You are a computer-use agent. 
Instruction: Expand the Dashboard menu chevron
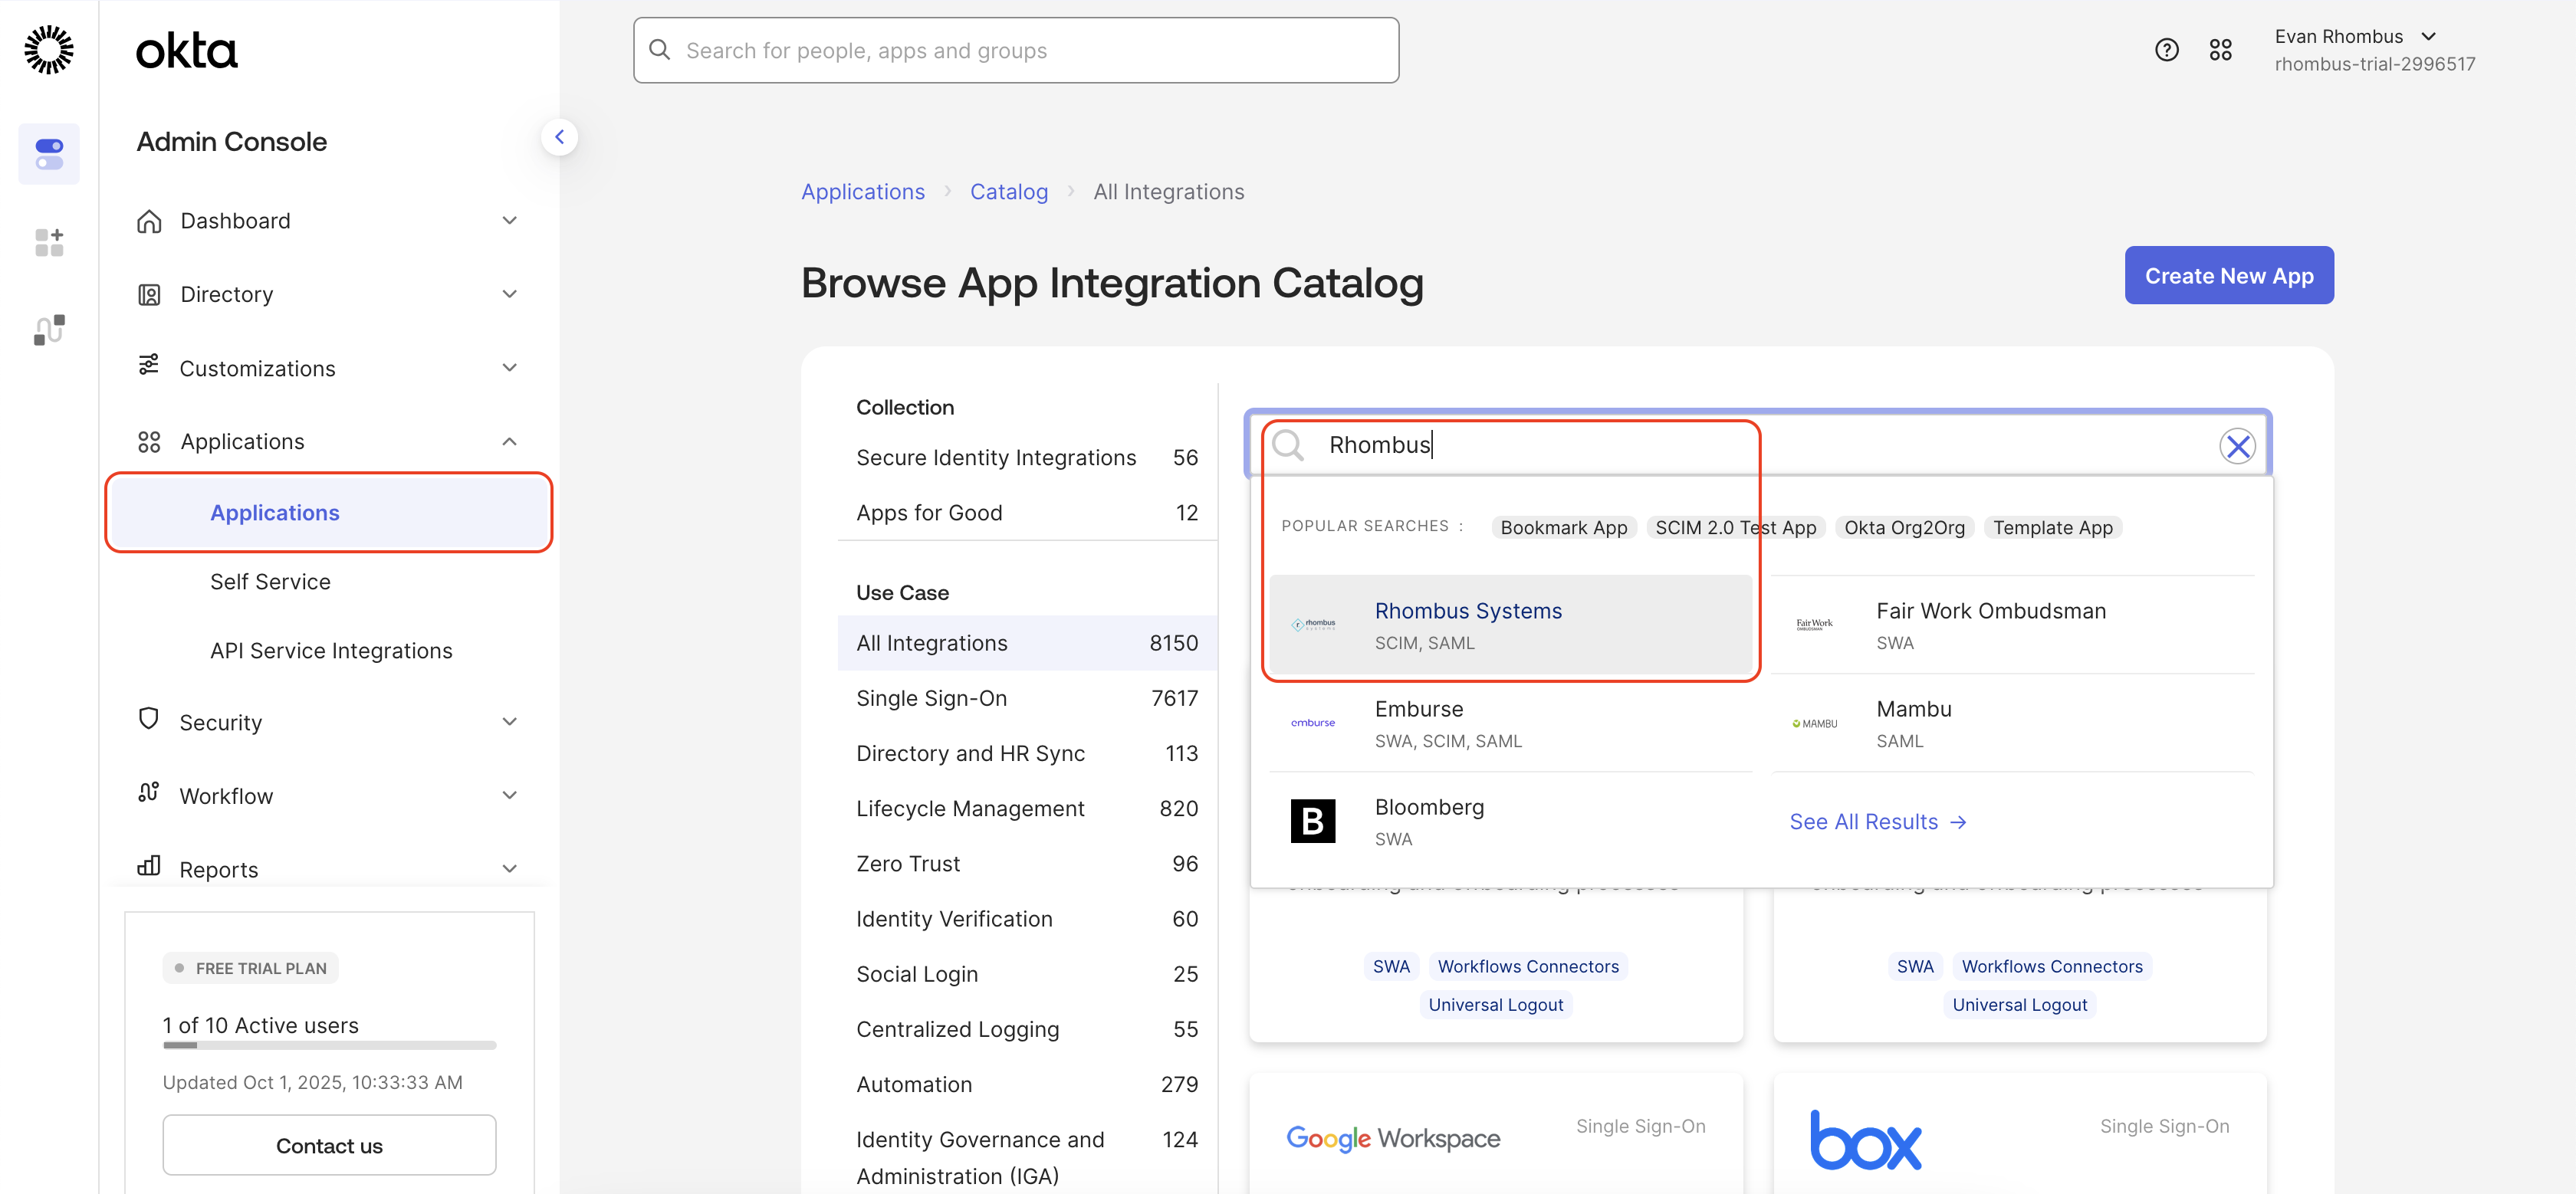510,221
